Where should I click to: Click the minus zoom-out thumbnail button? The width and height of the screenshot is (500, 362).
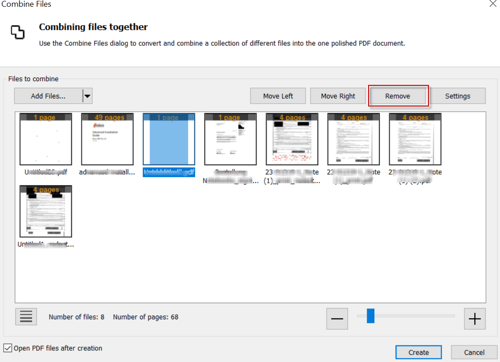click(337, 319)
